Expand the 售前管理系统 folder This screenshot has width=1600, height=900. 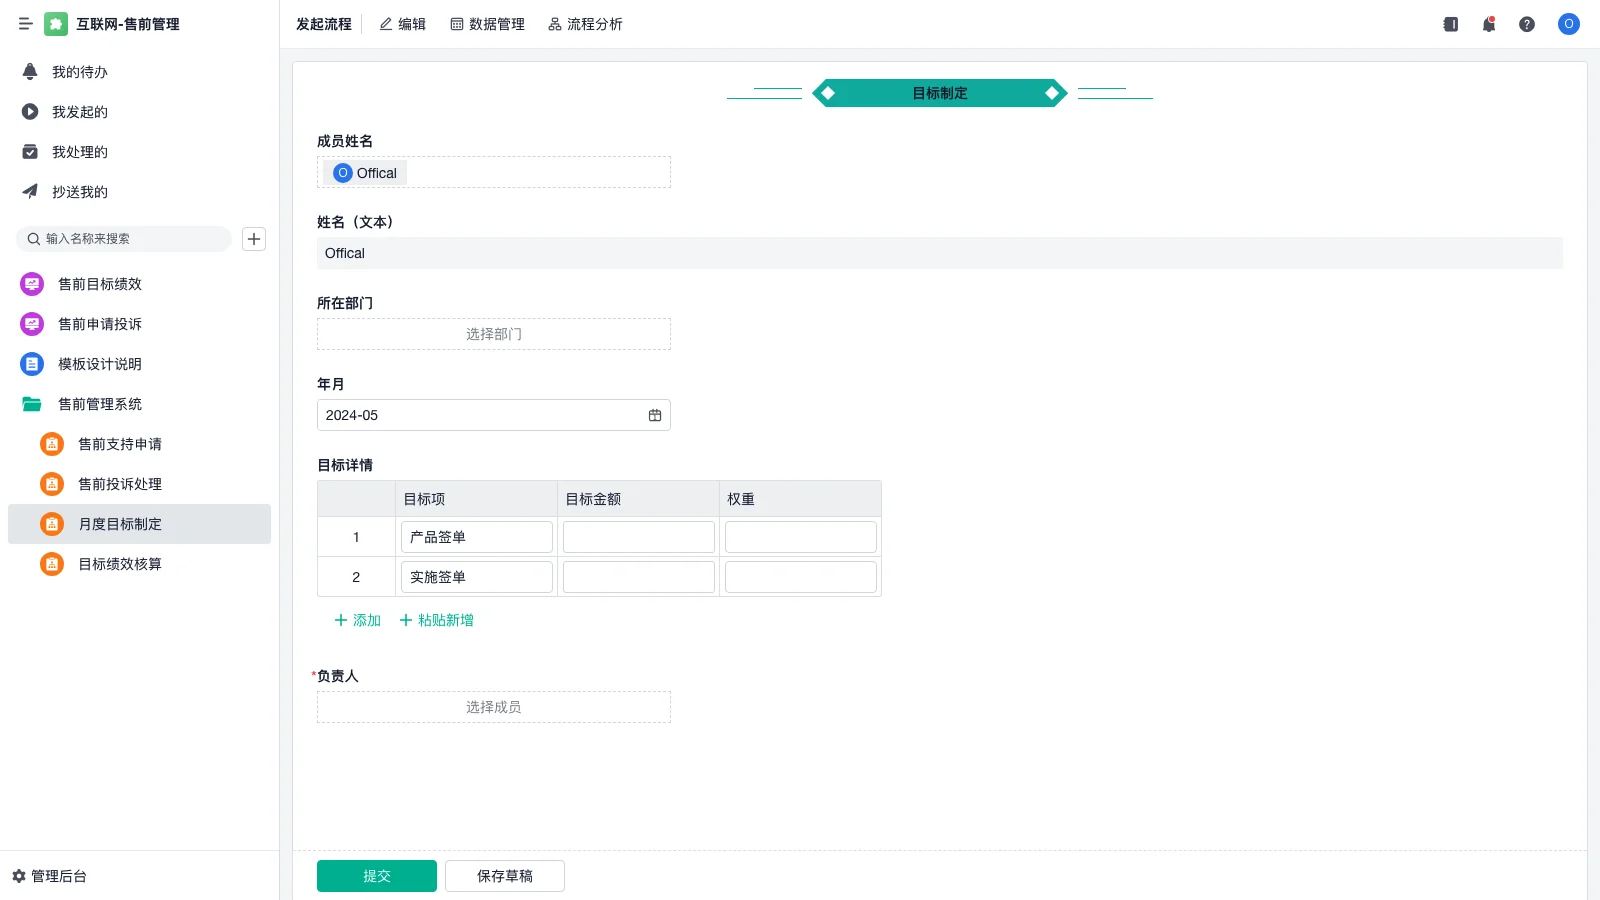[x=99, y=404]
